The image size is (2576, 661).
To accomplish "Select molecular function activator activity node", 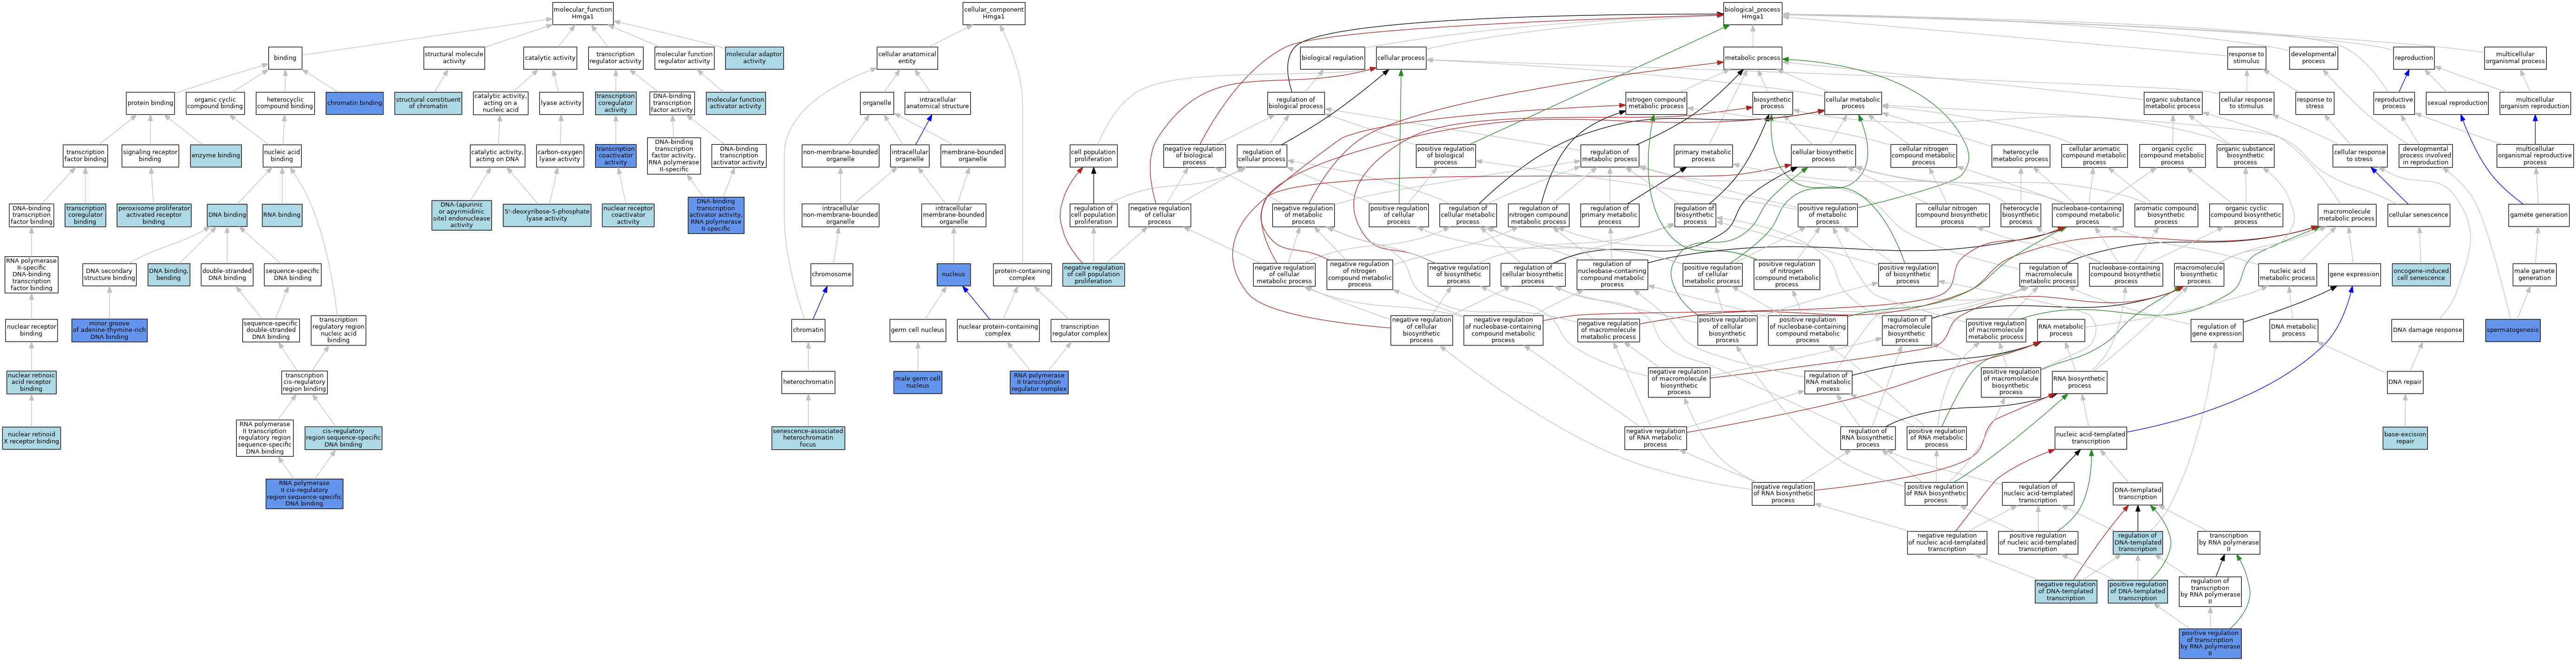I will coord(736,103).
